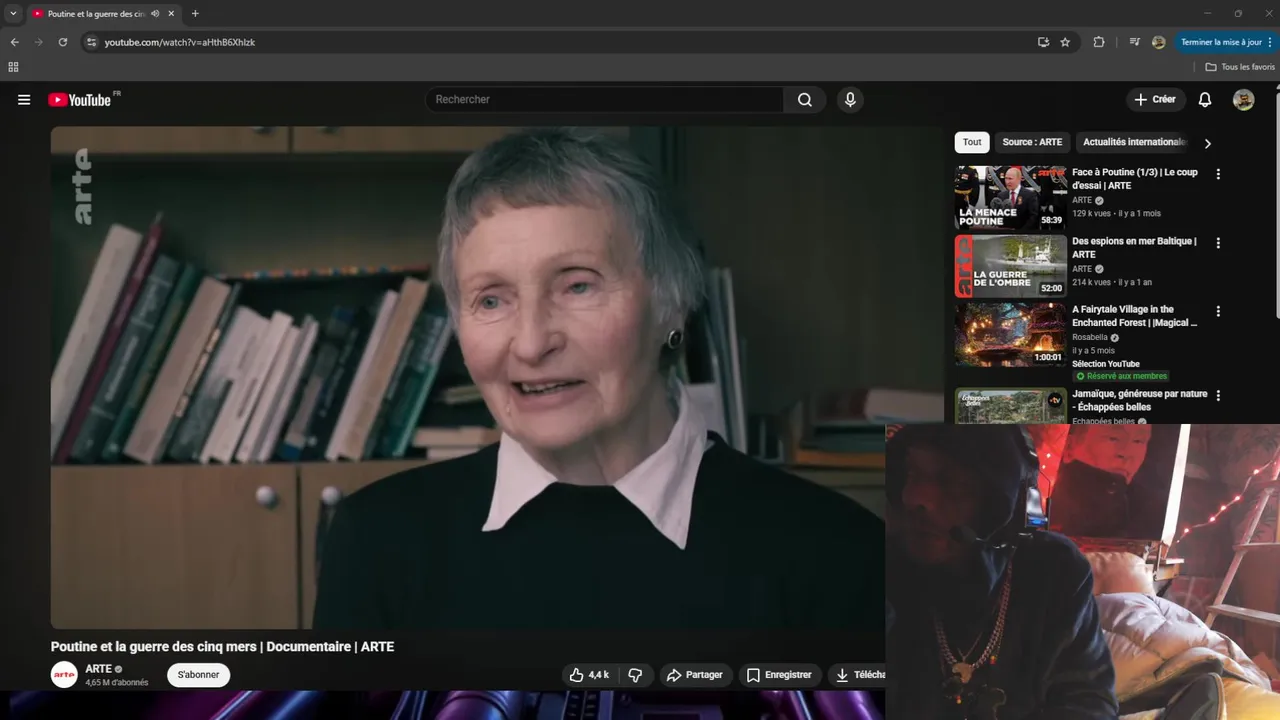This screenshot has width=1280, height=720.
Task: Go back in browser history
Action: tap(14, 42)
